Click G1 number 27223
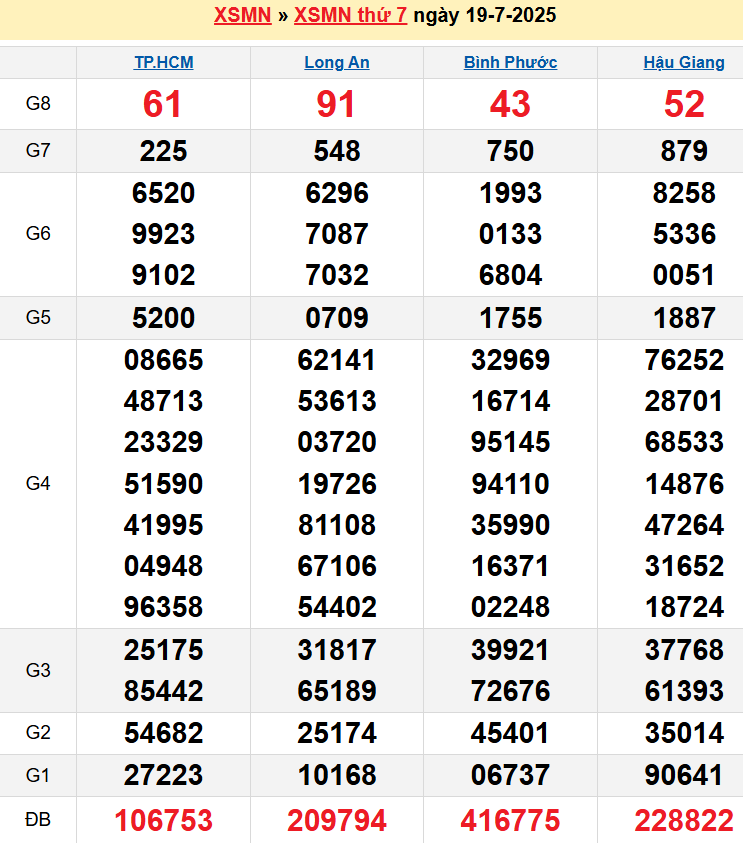 click(x=163, y=775)
